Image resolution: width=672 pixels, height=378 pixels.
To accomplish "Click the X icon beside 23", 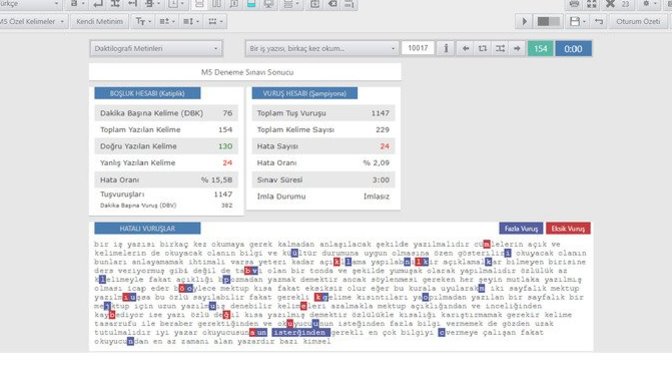I will (610, 4).
